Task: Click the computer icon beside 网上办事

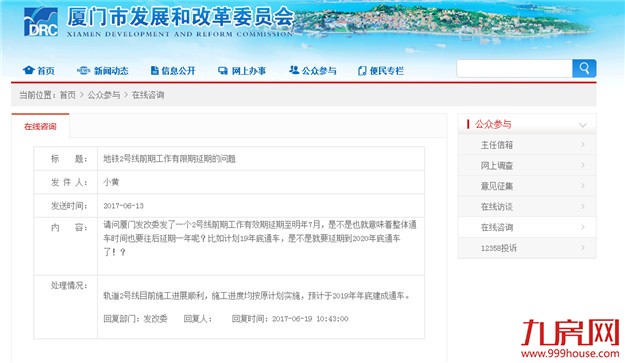Action: (x=223, y=71)
